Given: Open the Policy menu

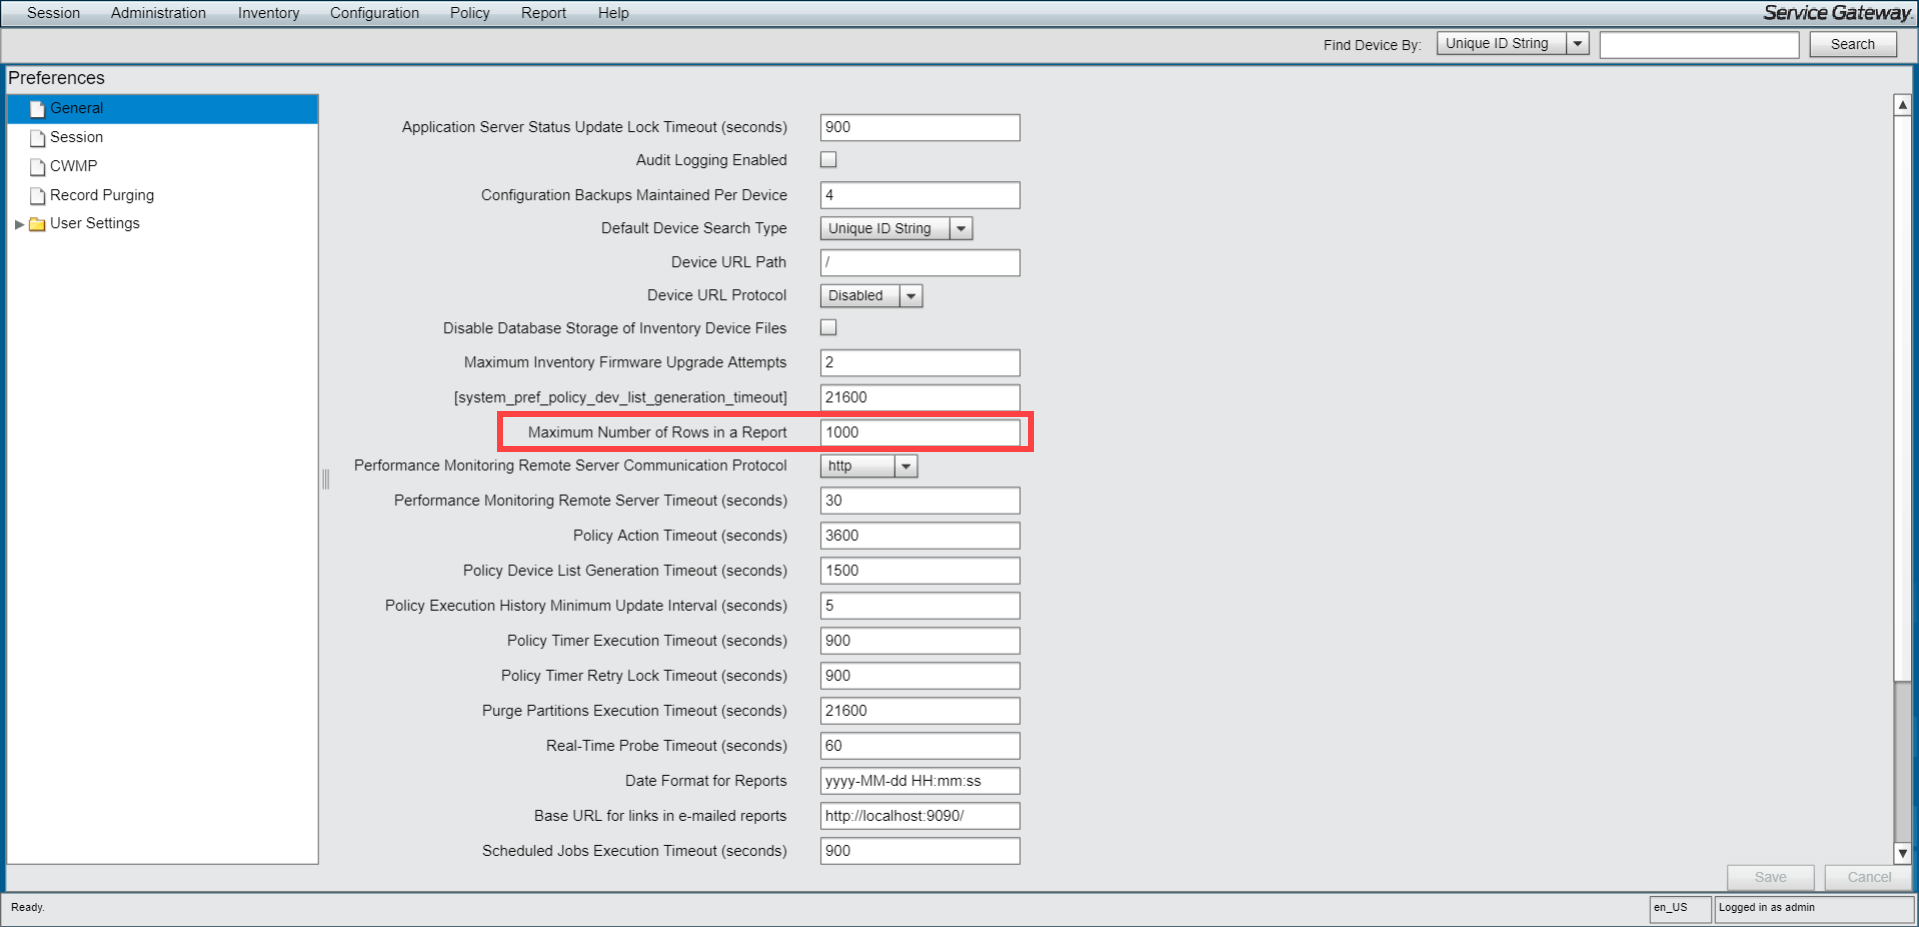Looking at the screenshot, I should point(469,13).
